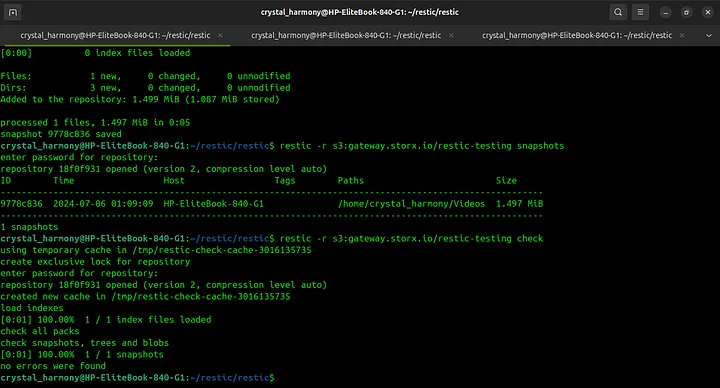Open the hamburger menu

point(640,12)
